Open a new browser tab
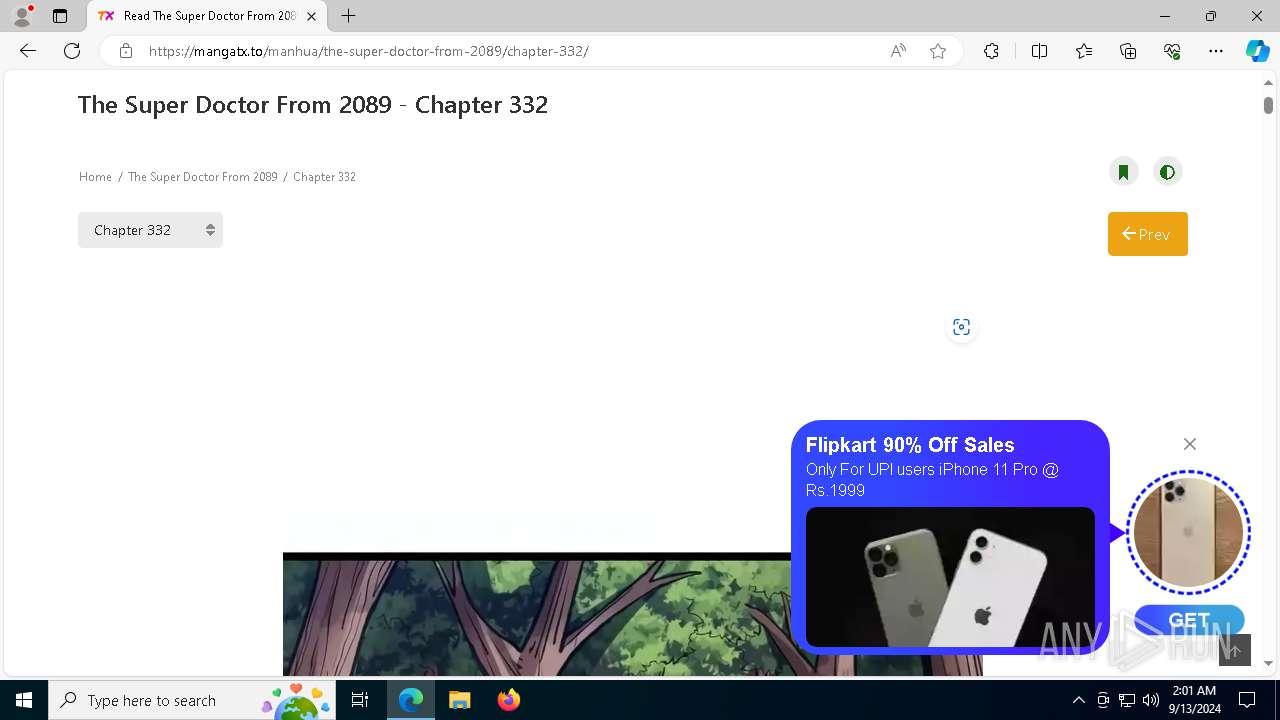 click(348, 16)
